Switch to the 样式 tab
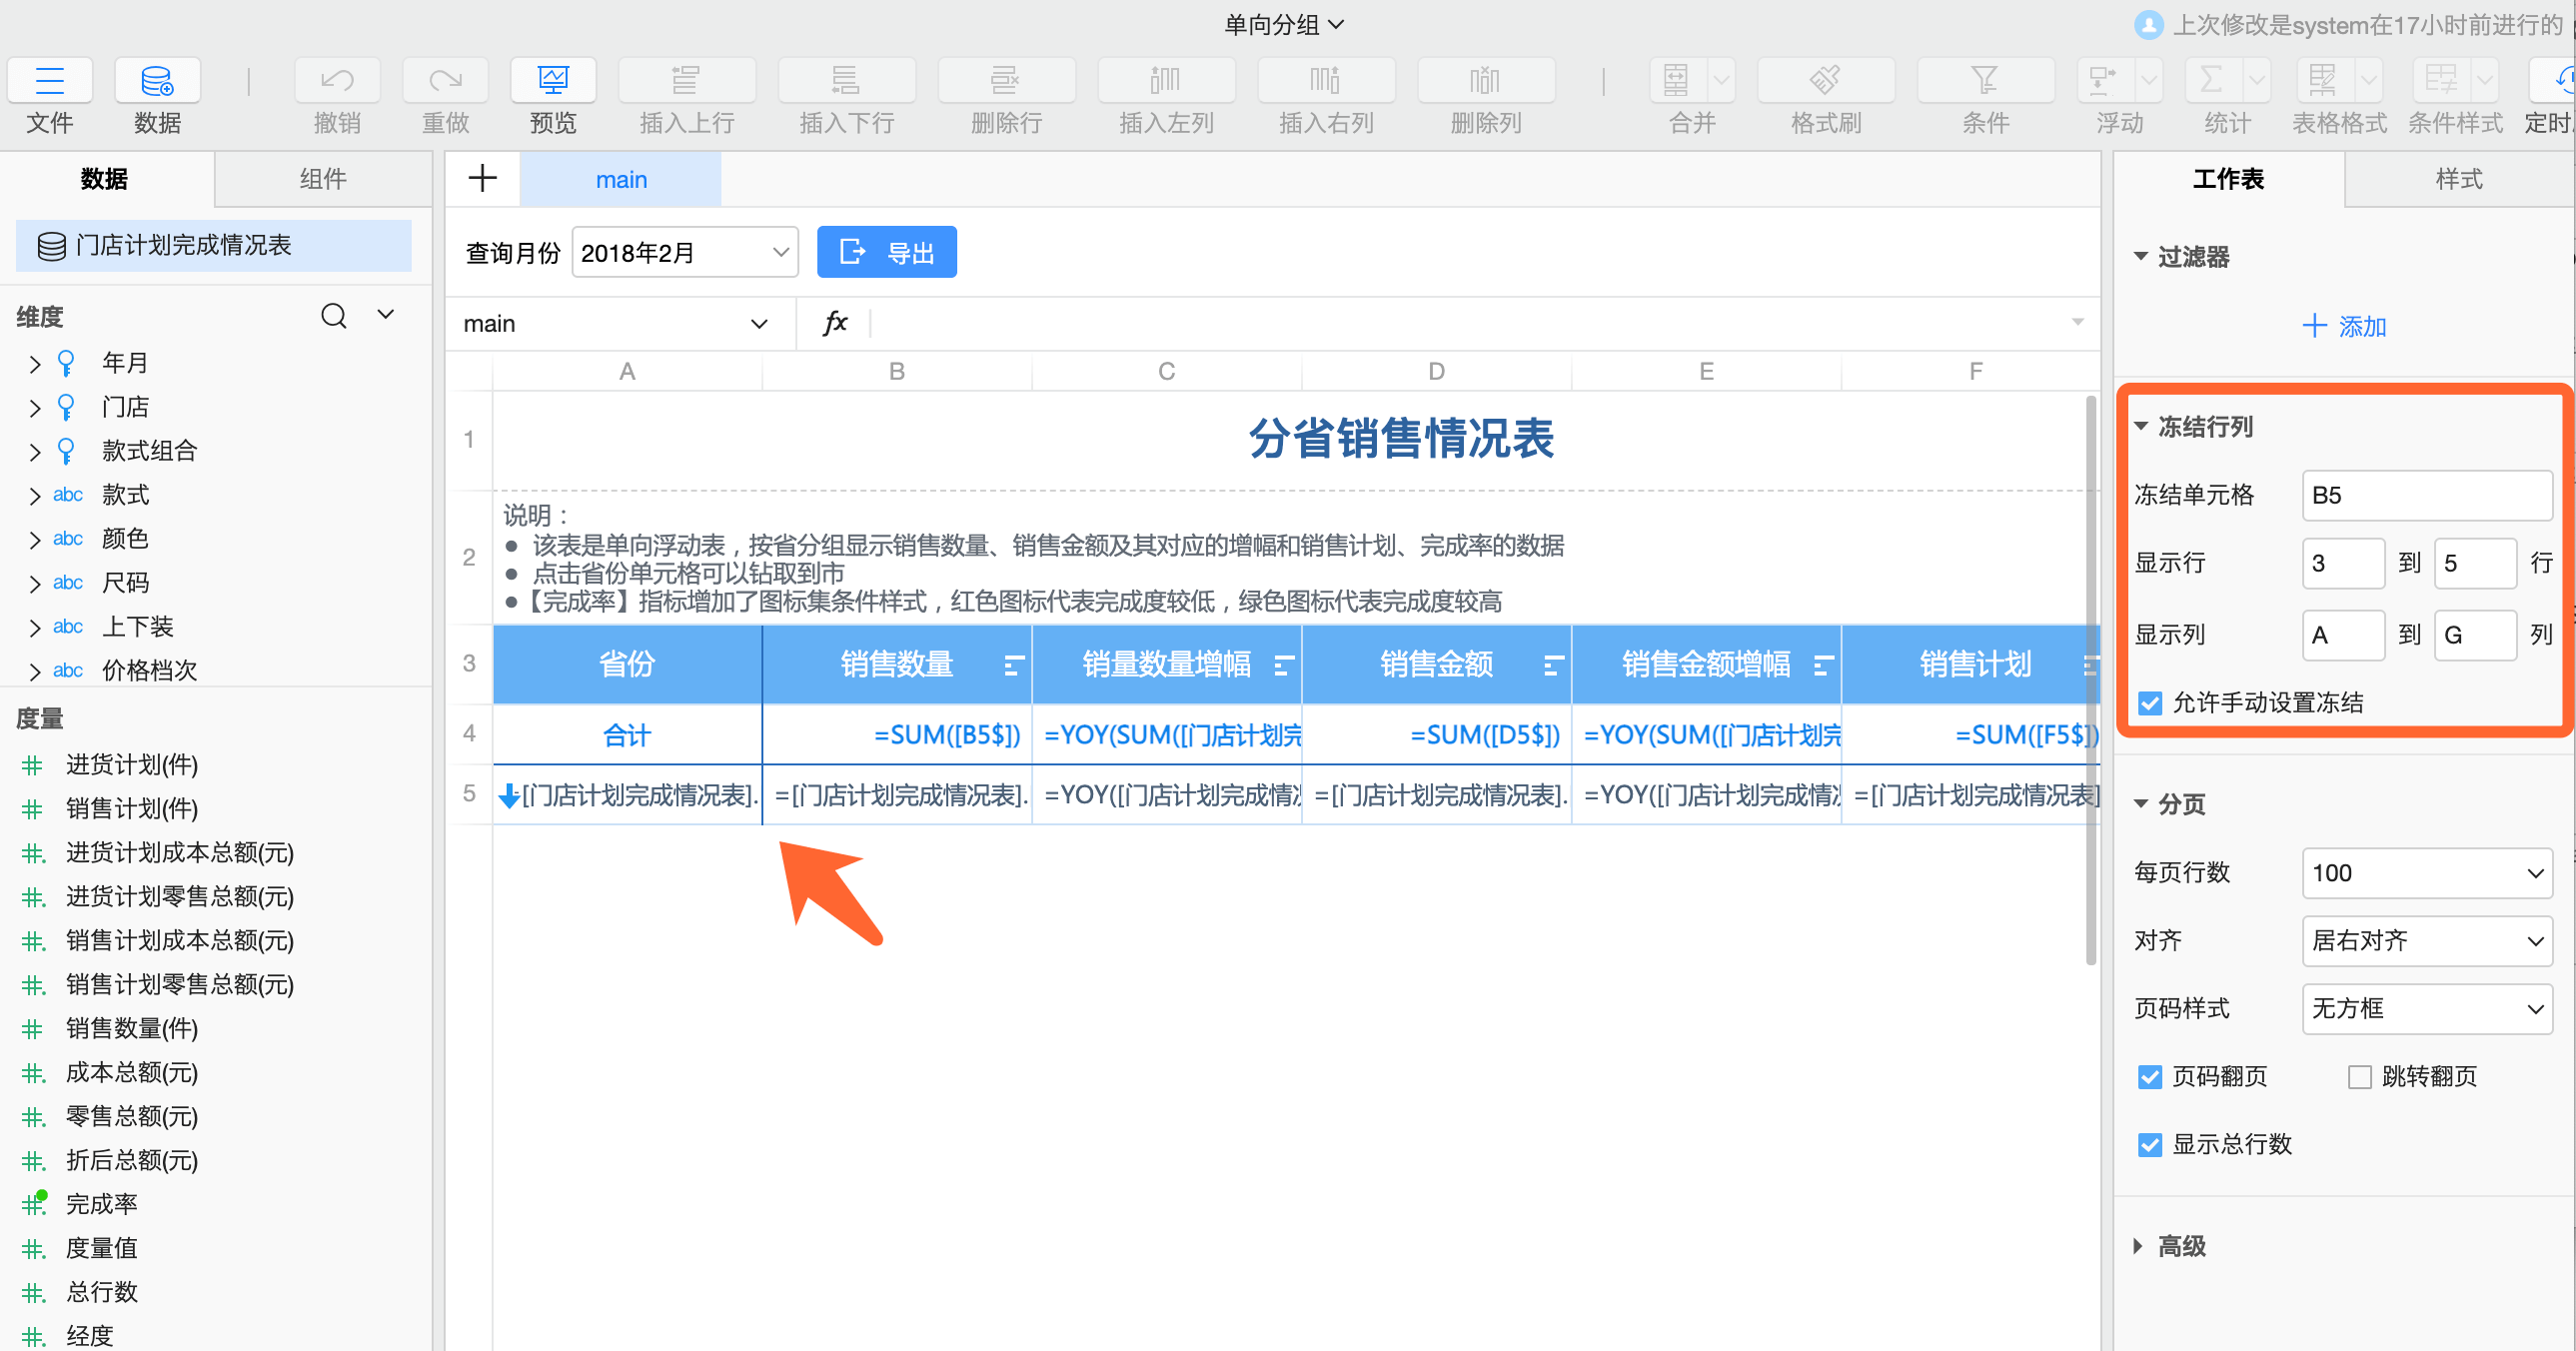The image size is (2576, 1351). click(x=2458, y=179)
